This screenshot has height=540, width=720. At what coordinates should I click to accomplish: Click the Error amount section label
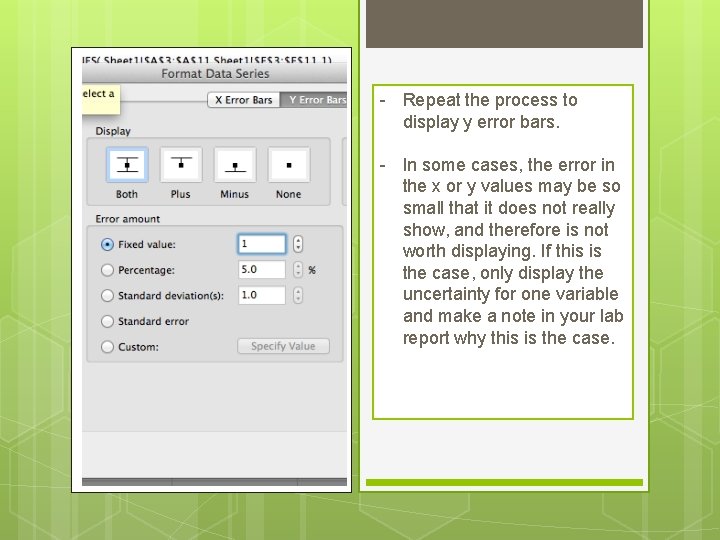click(x=128, y=219)
